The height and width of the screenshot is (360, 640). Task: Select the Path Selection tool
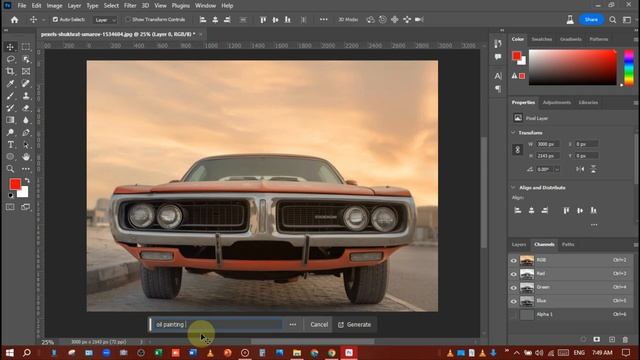[x=26, y=144]
